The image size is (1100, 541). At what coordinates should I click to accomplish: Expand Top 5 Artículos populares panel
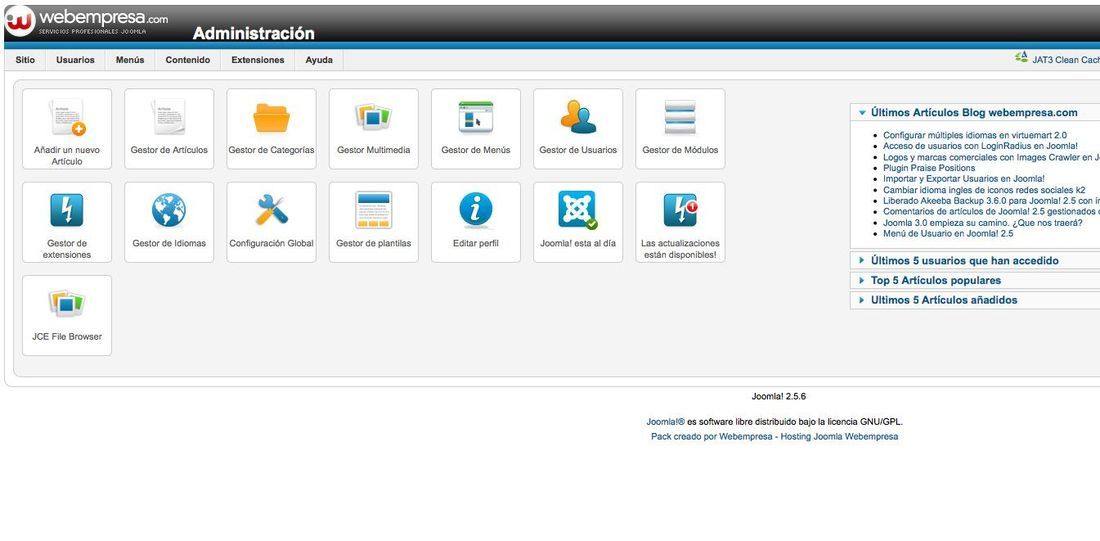tap(975, 280)
